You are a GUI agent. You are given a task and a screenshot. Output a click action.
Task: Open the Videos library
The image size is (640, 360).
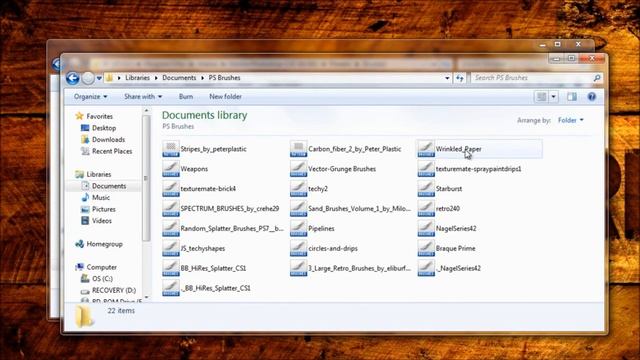point(102,221)
